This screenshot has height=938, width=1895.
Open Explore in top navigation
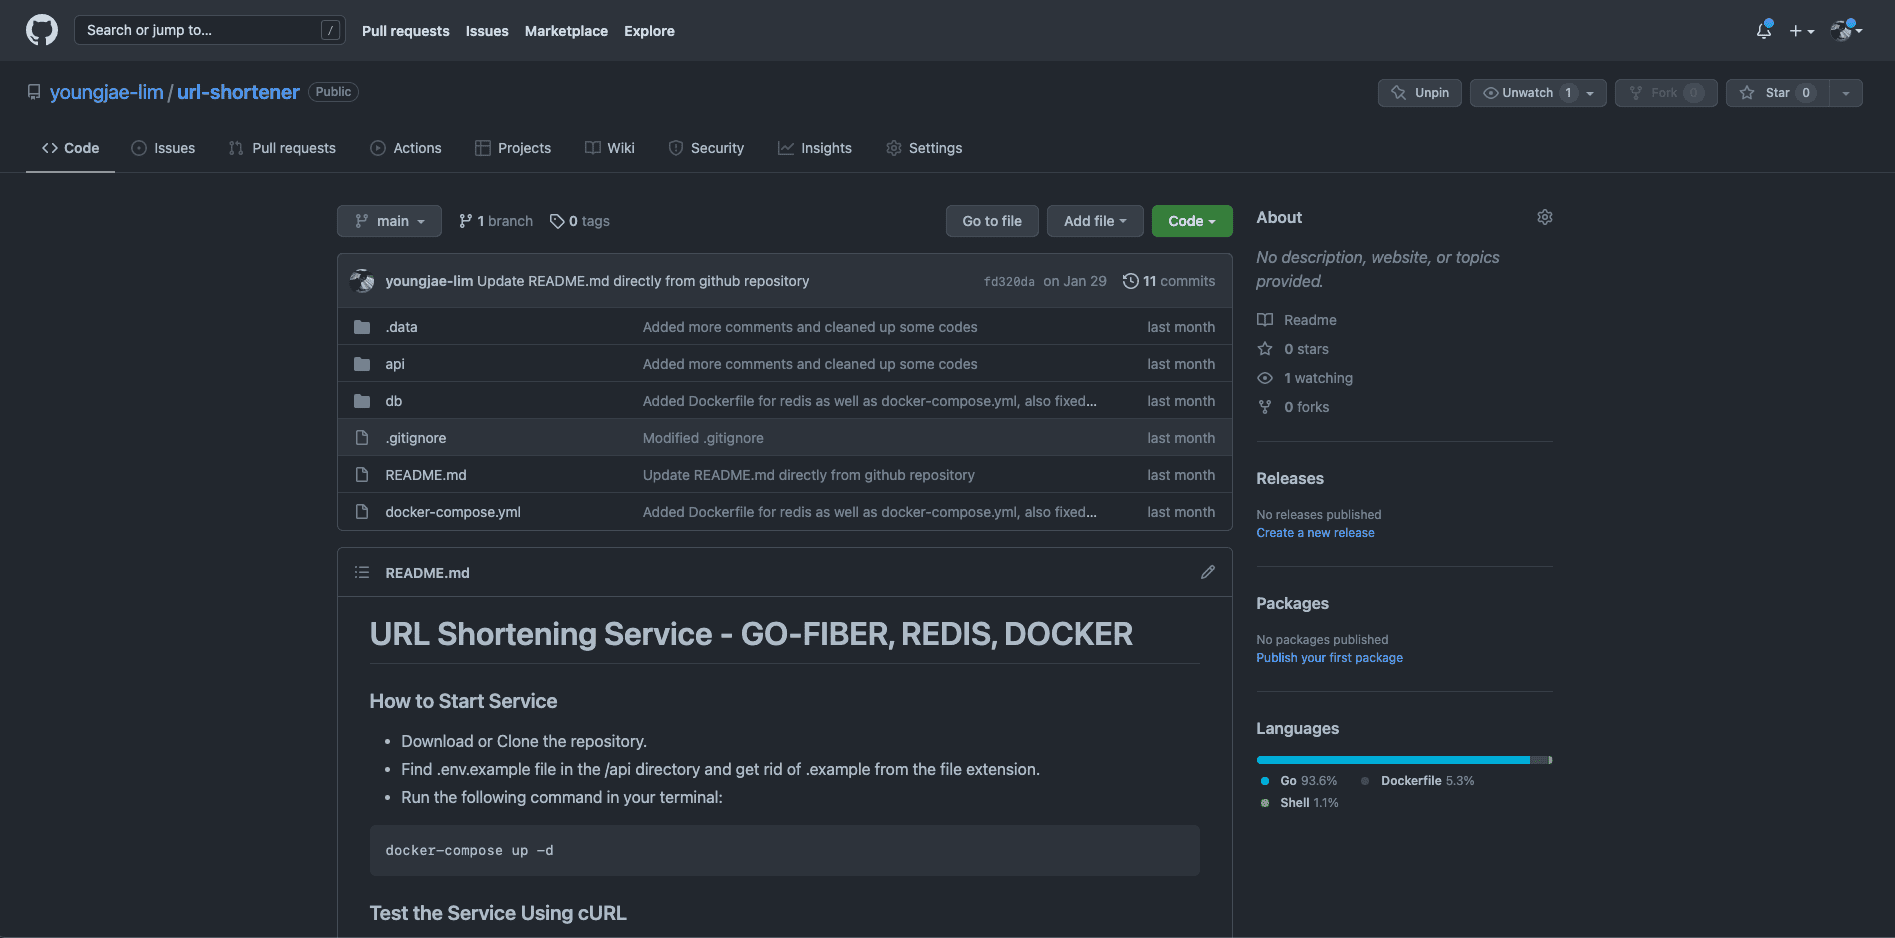coord(649,31)
